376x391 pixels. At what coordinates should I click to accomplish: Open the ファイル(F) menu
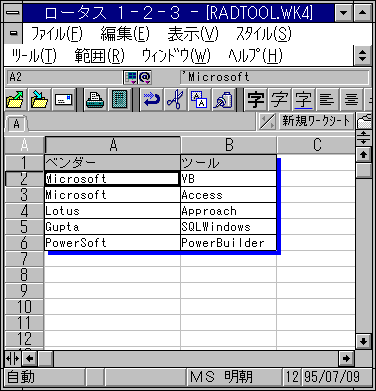coord(57,34)
